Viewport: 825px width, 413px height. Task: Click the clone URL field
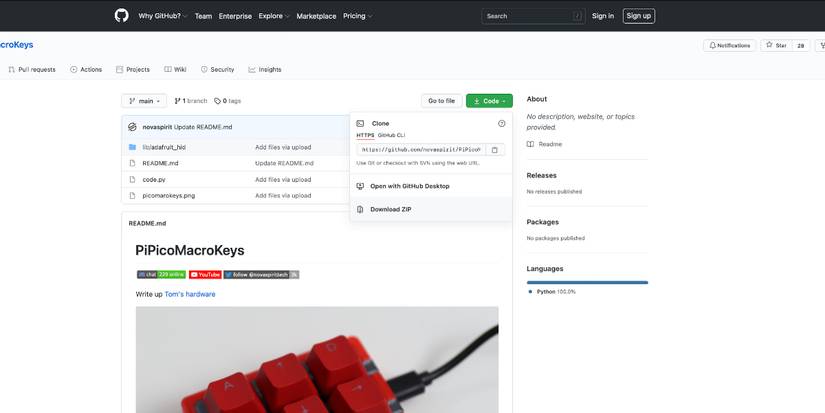tap(420, 150)
